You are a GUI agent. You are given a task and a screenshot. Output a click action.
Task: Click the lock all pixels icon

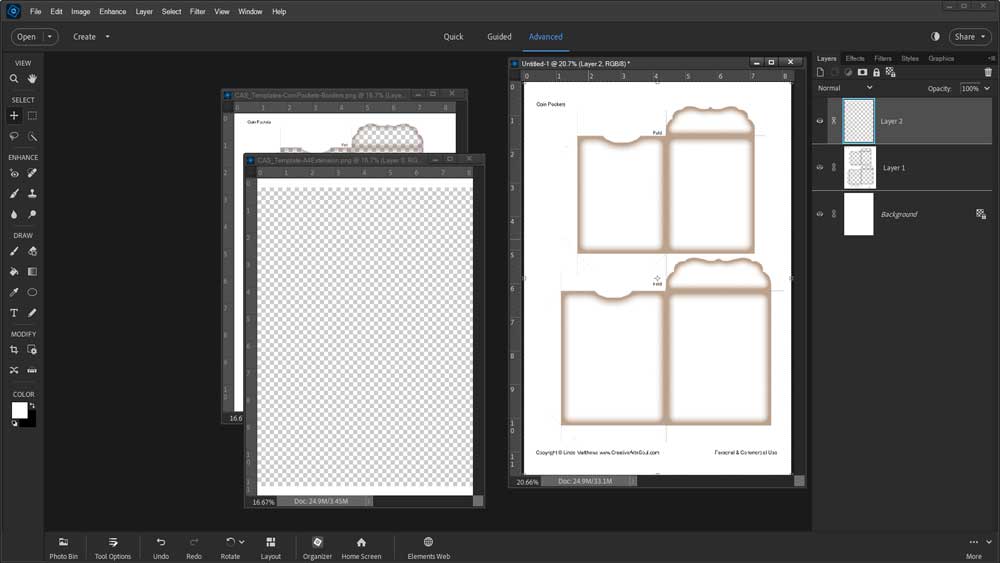click(876, 72)
